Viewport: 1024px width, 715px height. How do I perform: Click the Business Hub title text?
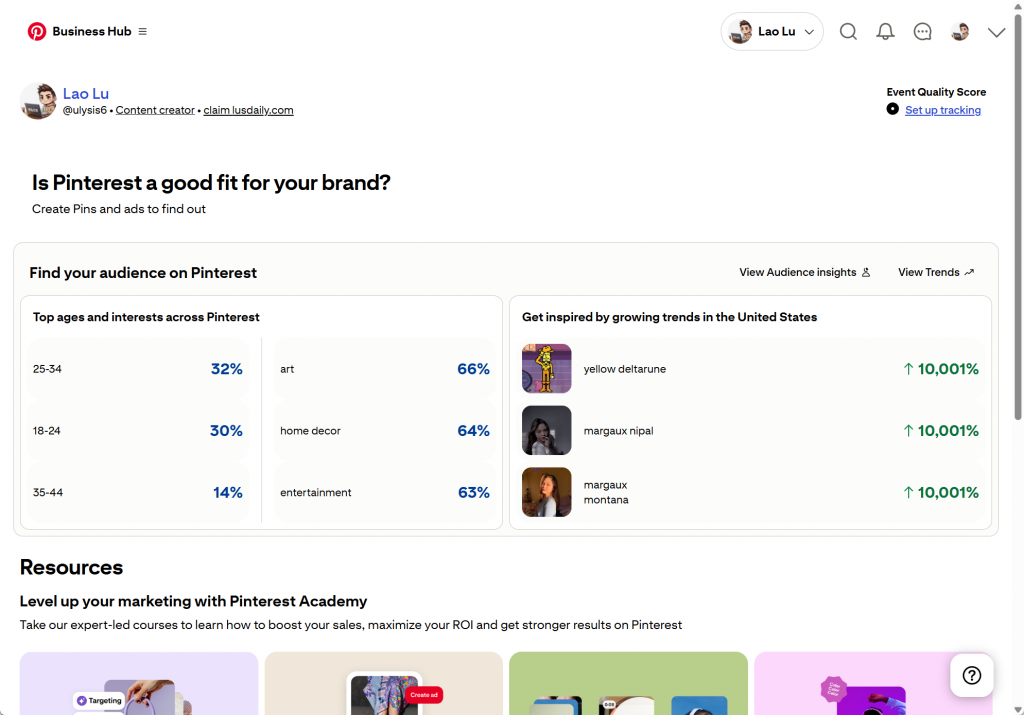click(x=92, y=31)
